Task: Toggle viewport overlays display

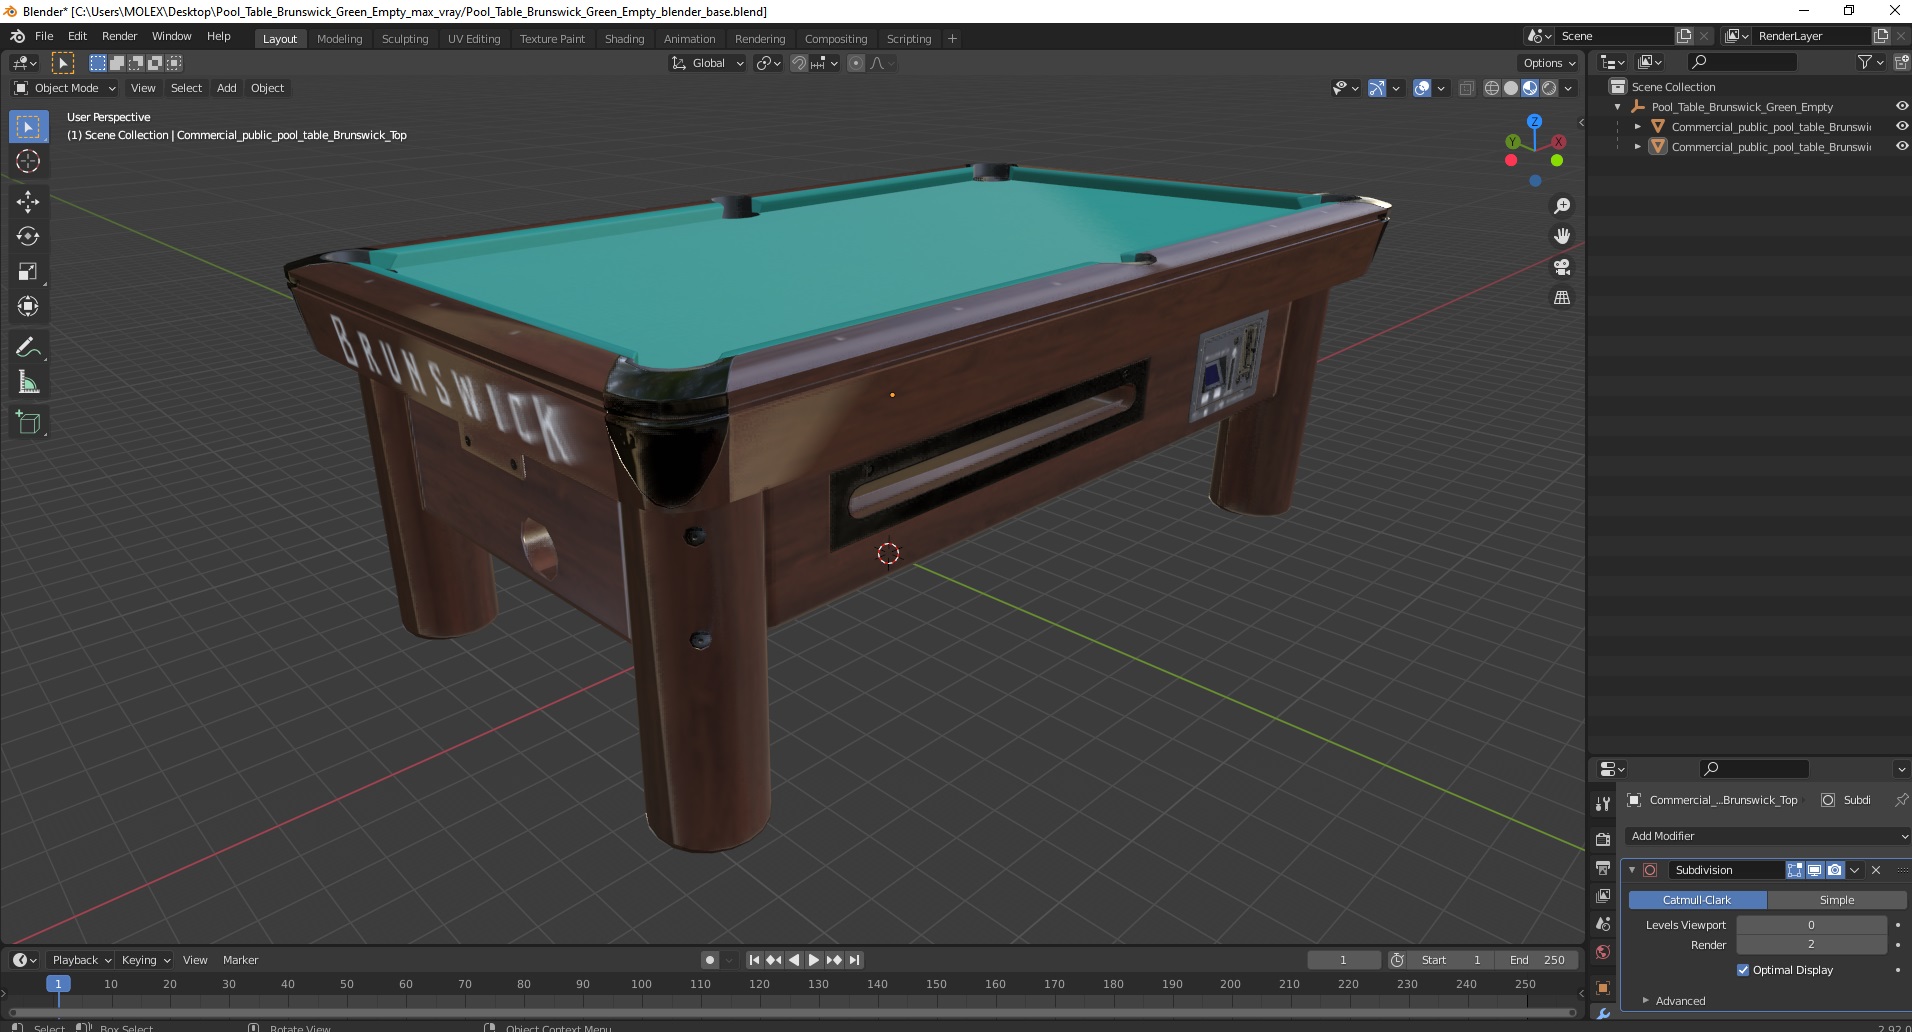Action: tap(1422, 88)
